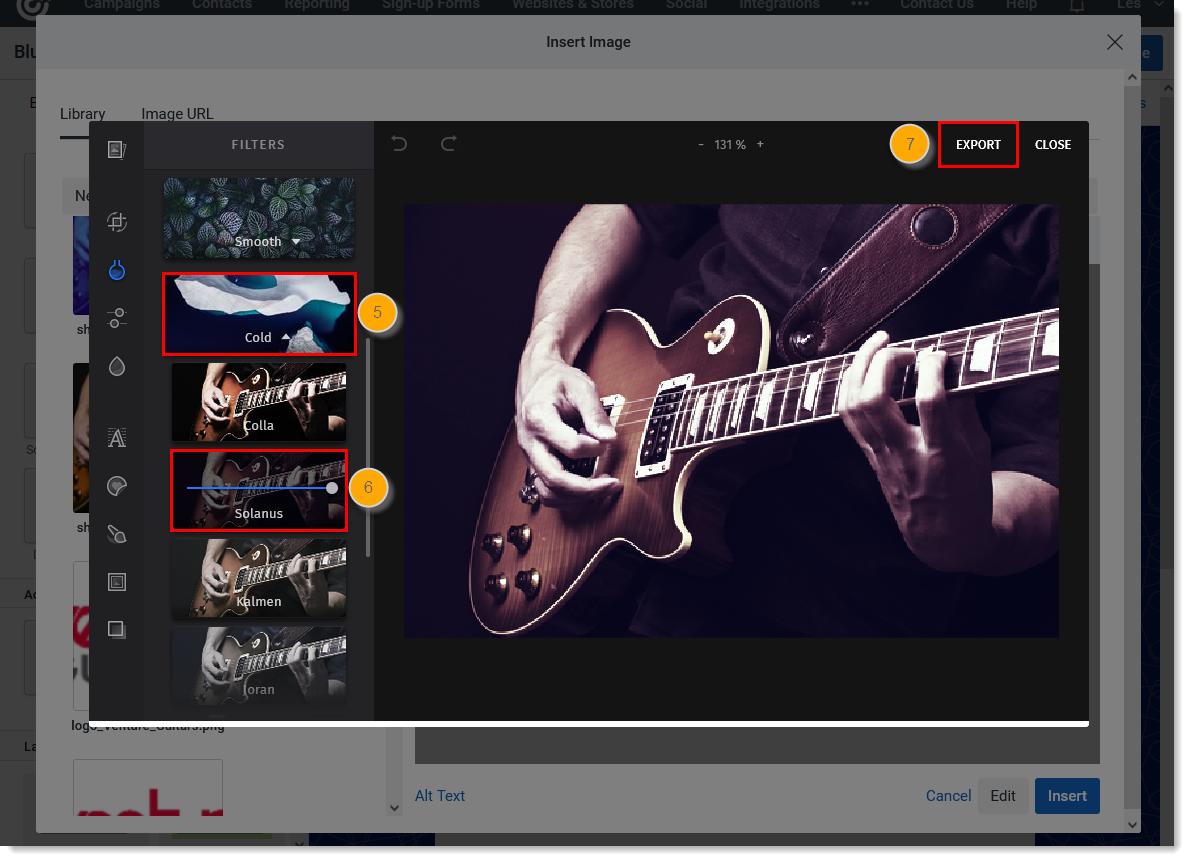The width and height of the screenshot is (1189, 861).
Task: Select the Stickers tool
Action: point(117,487)
